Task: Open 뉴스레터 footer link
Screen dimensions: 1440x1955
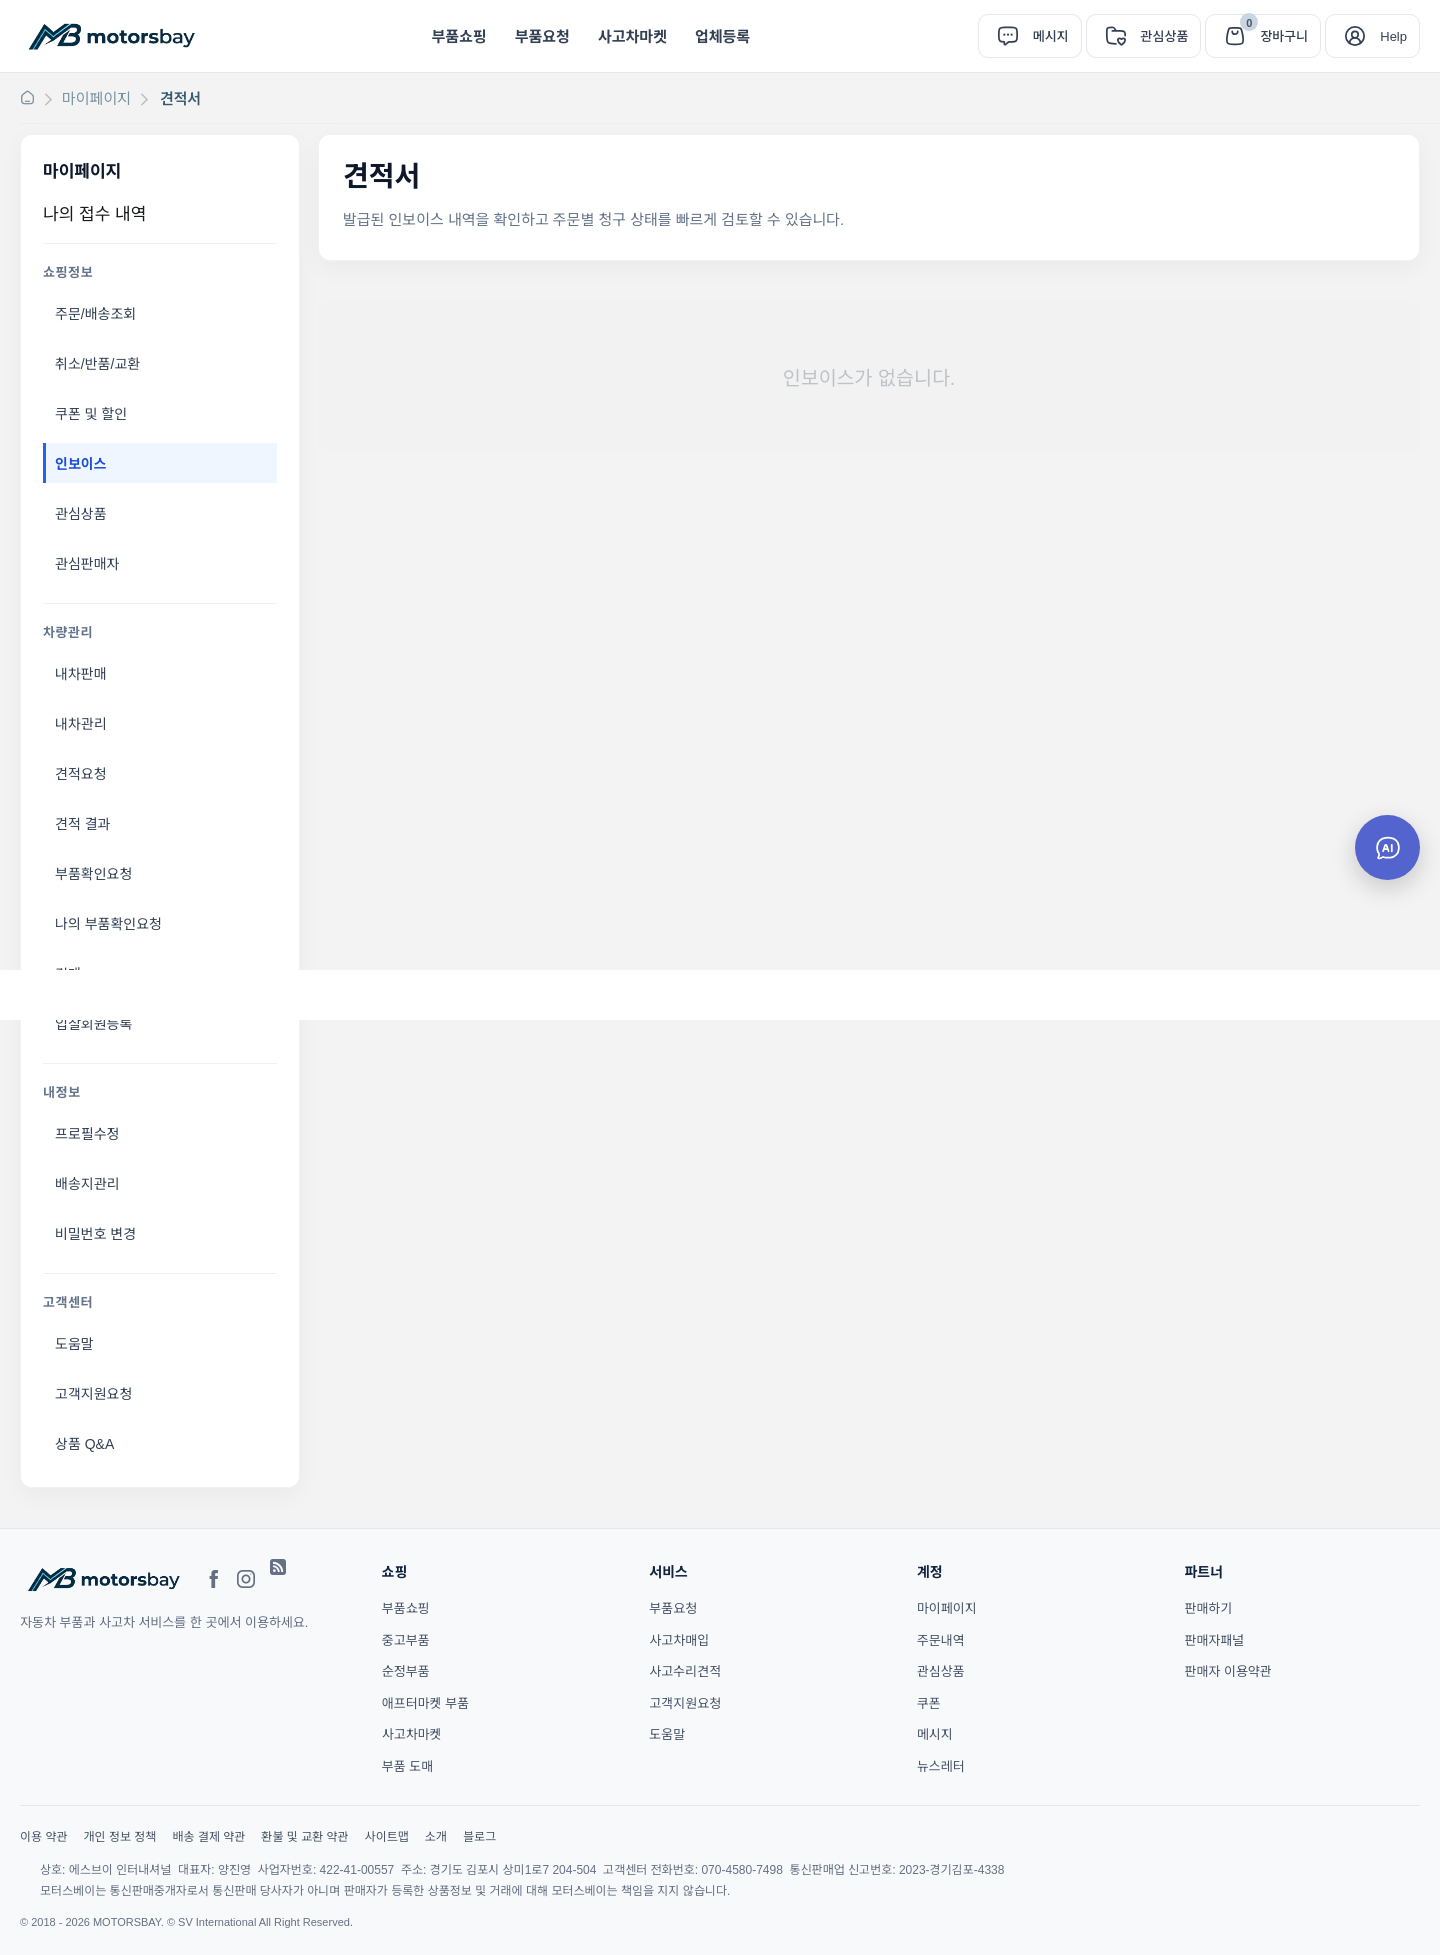Action: point(941,1766)
